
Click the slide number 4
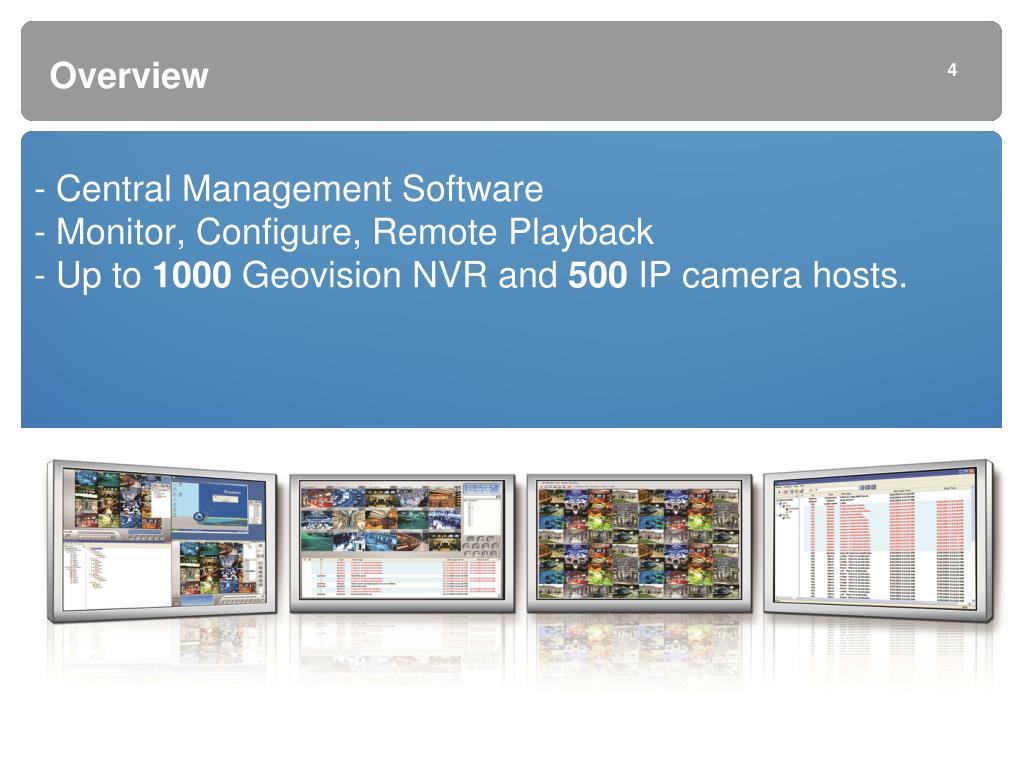[952, 70]
